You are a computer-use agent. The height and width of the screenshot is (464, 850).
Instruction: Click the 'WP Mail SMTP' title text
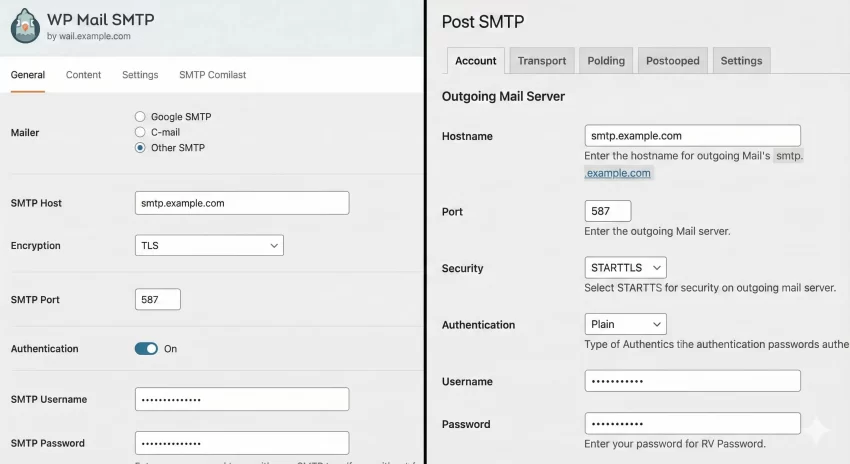tap(100, 19)
